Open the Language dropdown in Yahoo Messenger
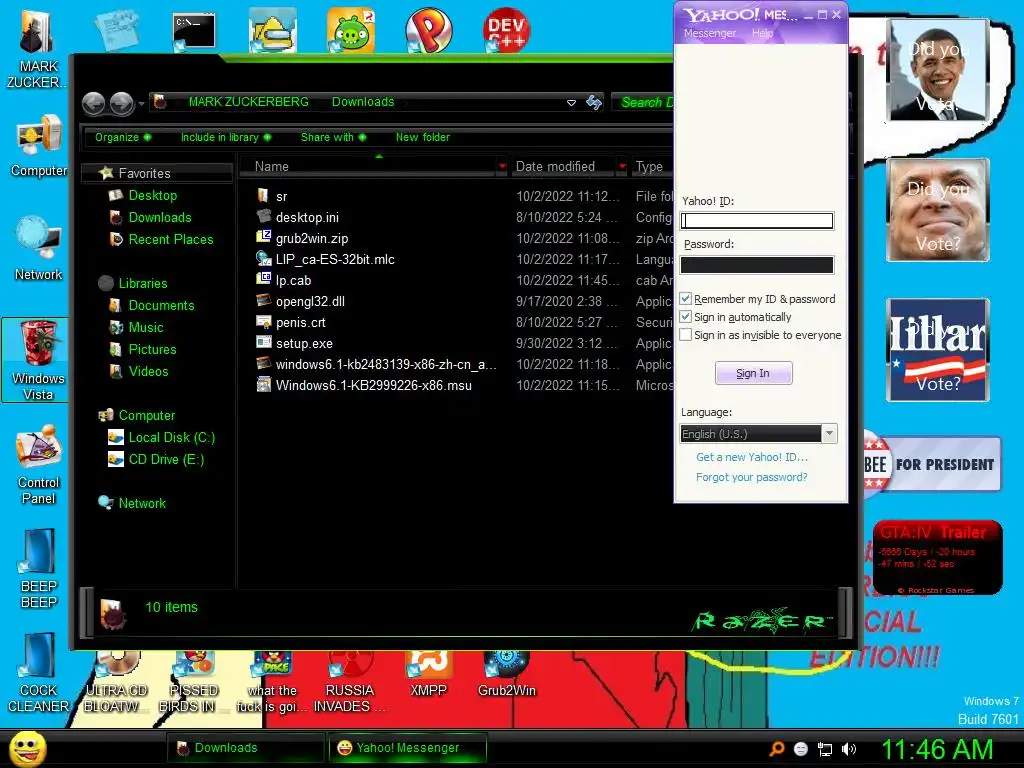 [829, 434]
